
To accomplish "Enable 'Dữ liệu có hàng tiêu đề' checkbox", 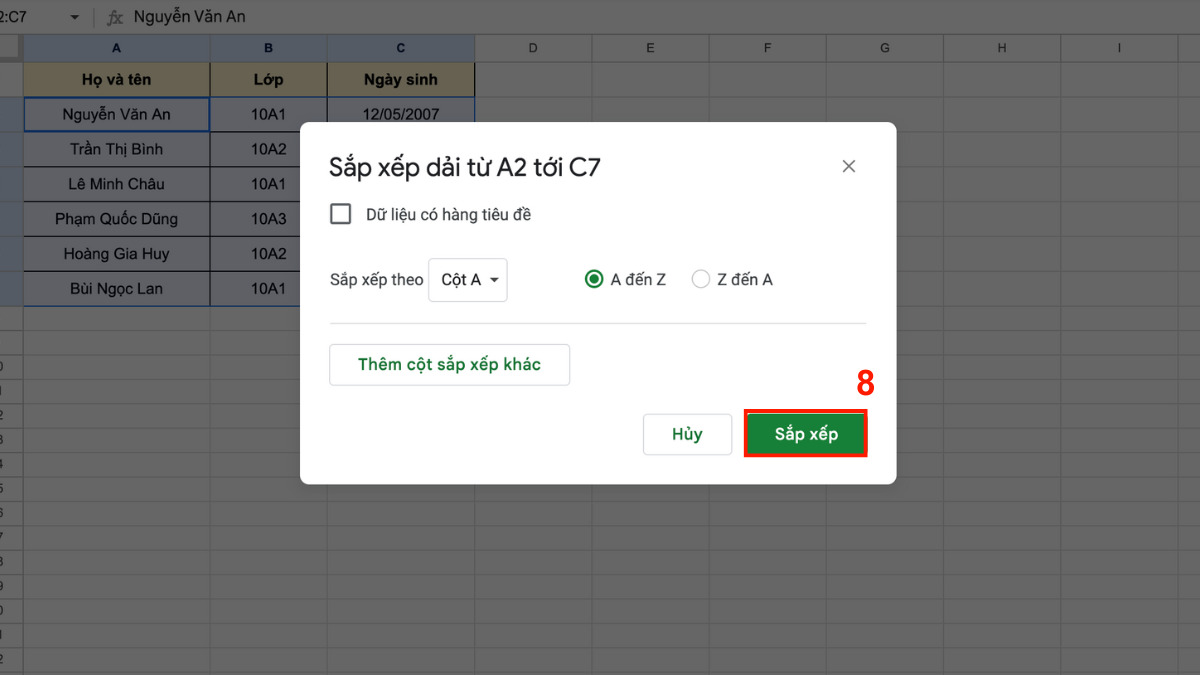I will point(341,214).
